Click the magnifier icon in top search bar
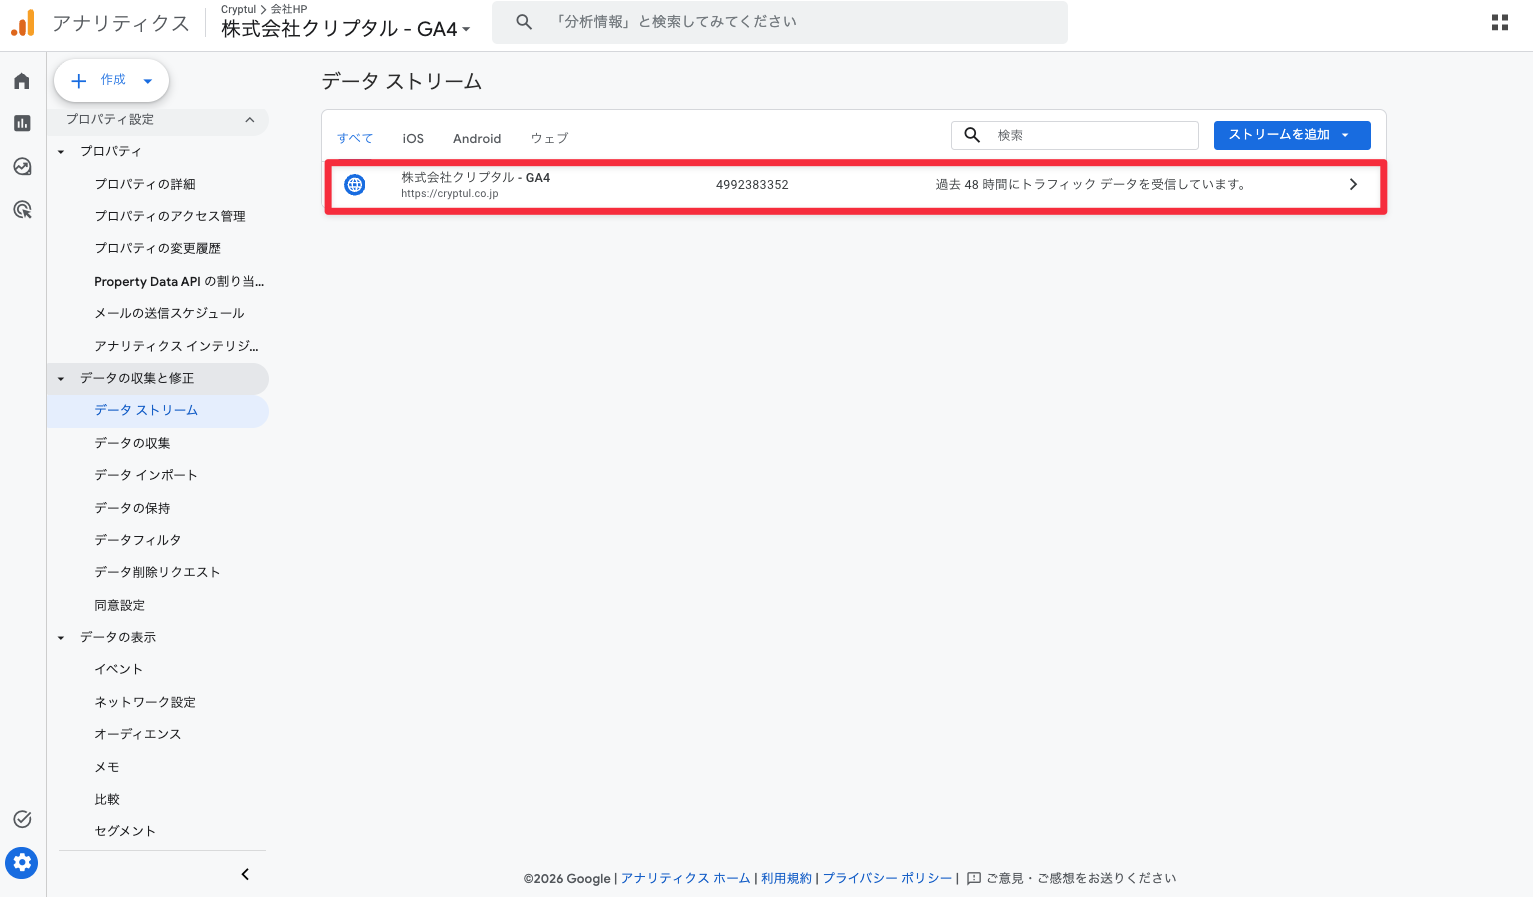This screenshot has width=1533, height=897. [x=524, y=22]
